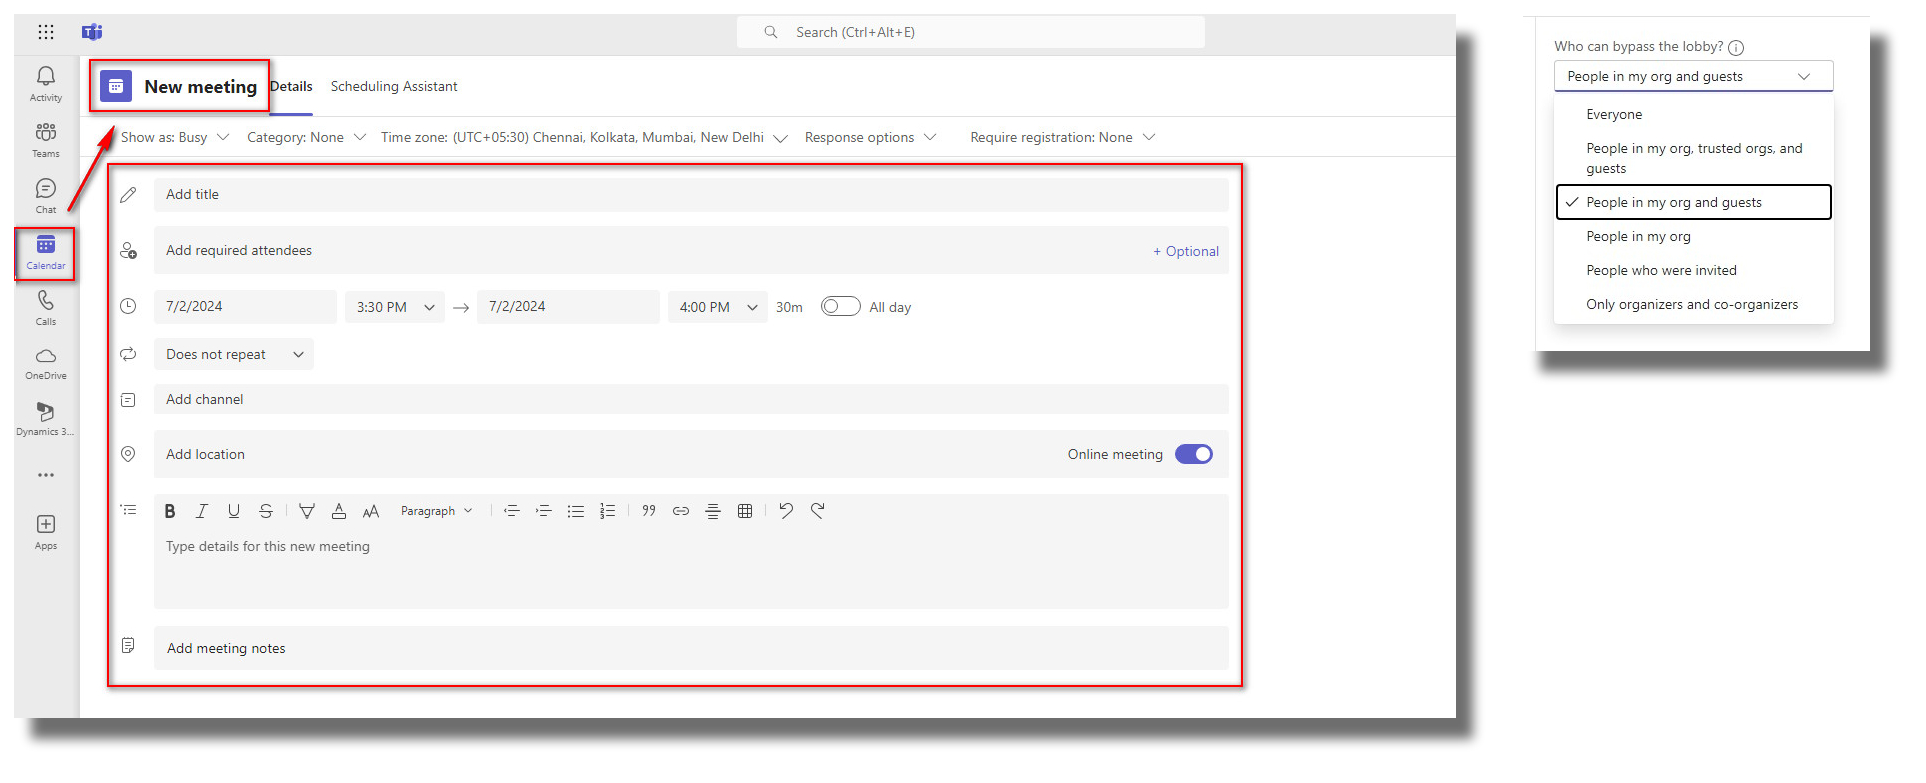Open the Time zone dropdown
The width and height of the screenshot is (1926, 783).
pos(584,137)
